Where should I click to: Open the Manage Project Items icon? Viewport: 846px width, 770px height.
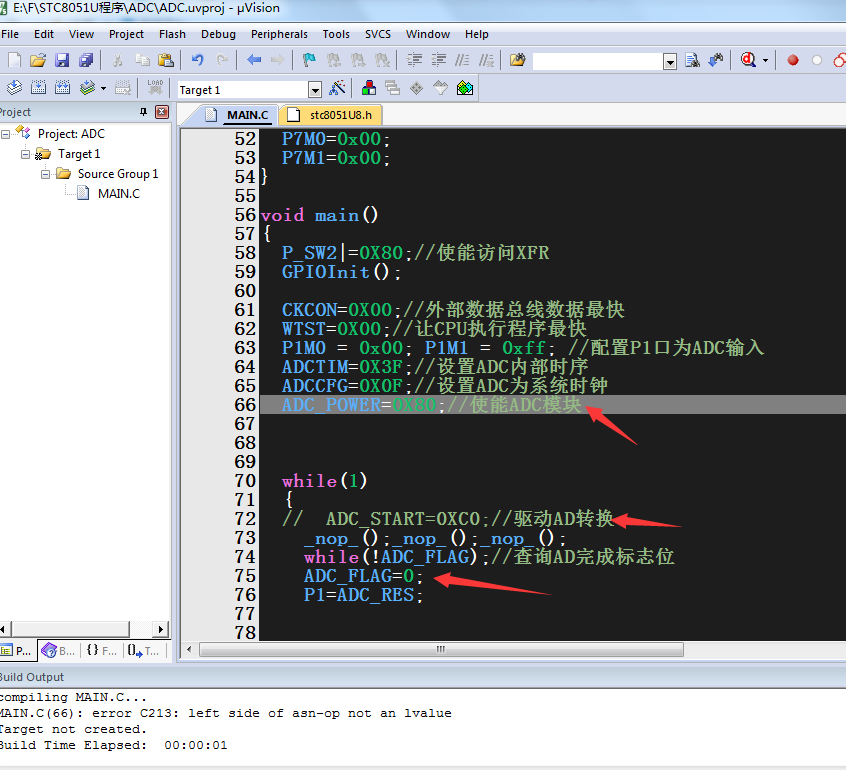pyautogui.click(x=369, y=87)
